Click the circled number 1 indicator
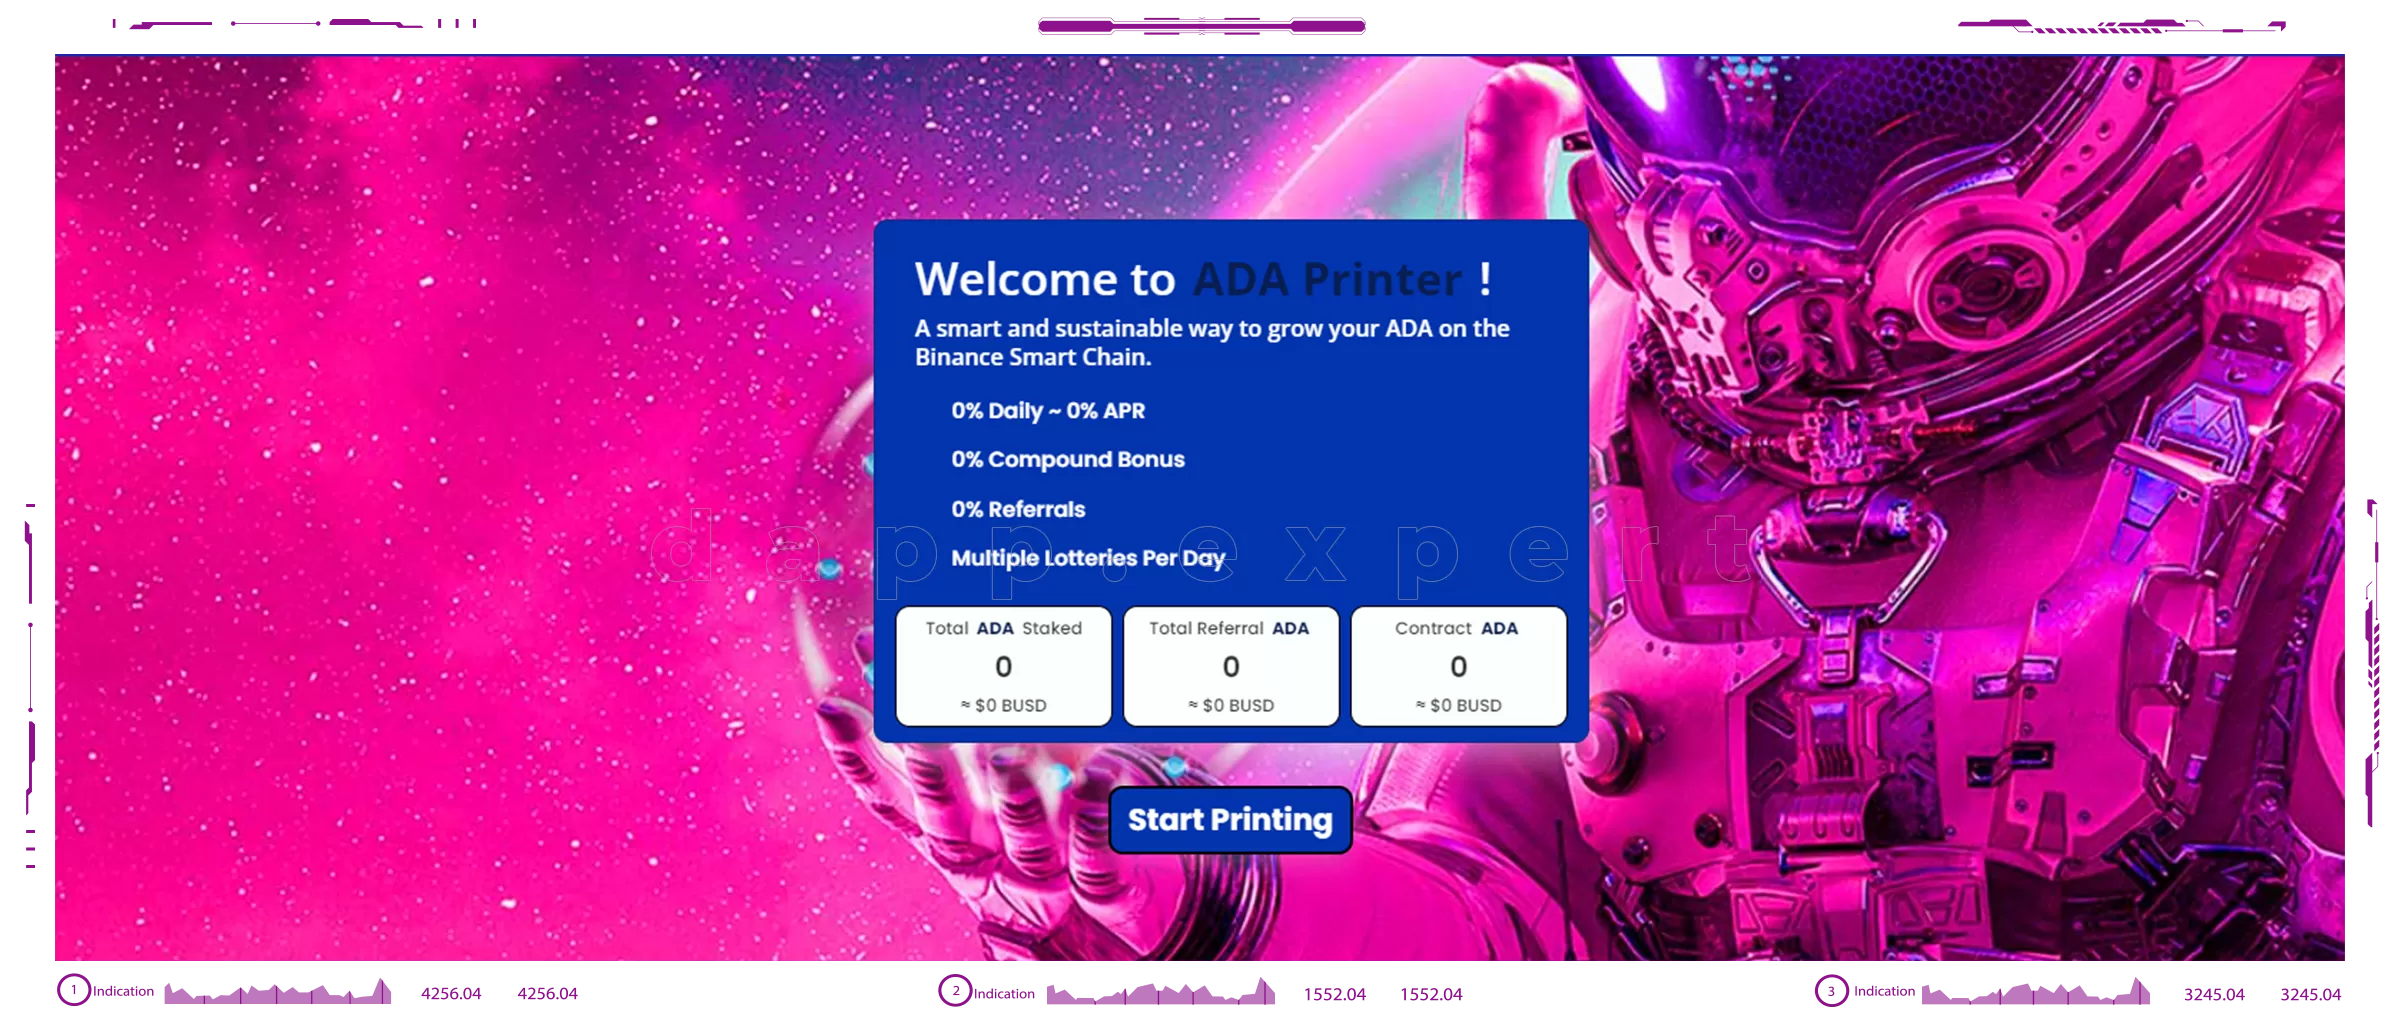Screen dimensions: 2400x1016 pyautogui.click(x=74, y=990)
